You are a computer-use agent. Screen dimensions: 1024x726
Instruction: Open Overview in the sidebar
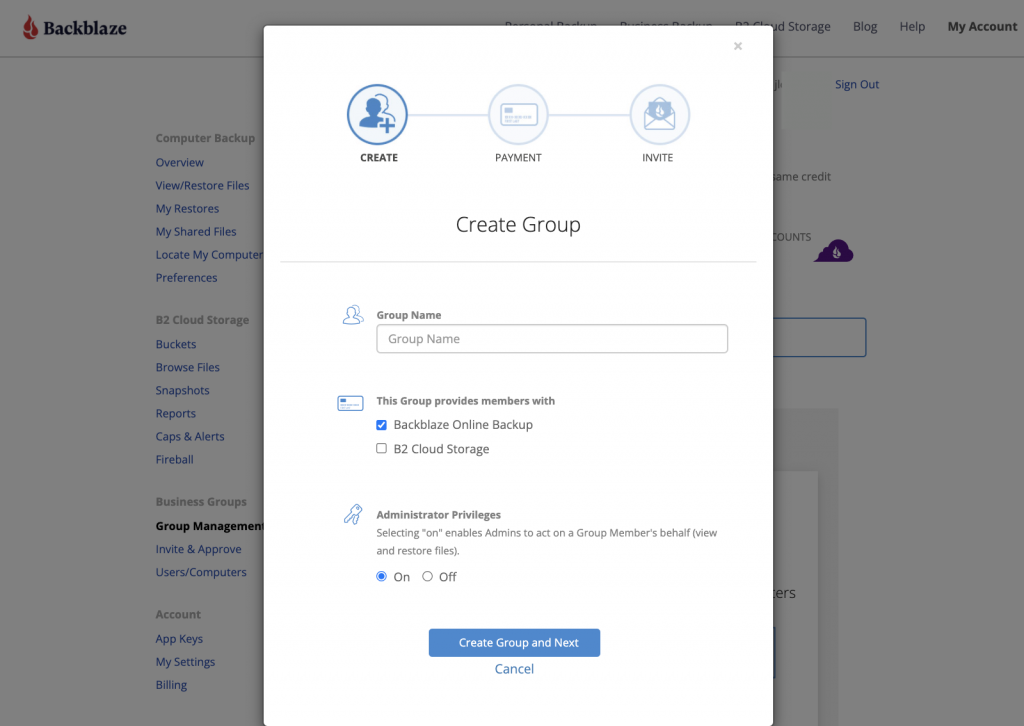click(180, 163)
